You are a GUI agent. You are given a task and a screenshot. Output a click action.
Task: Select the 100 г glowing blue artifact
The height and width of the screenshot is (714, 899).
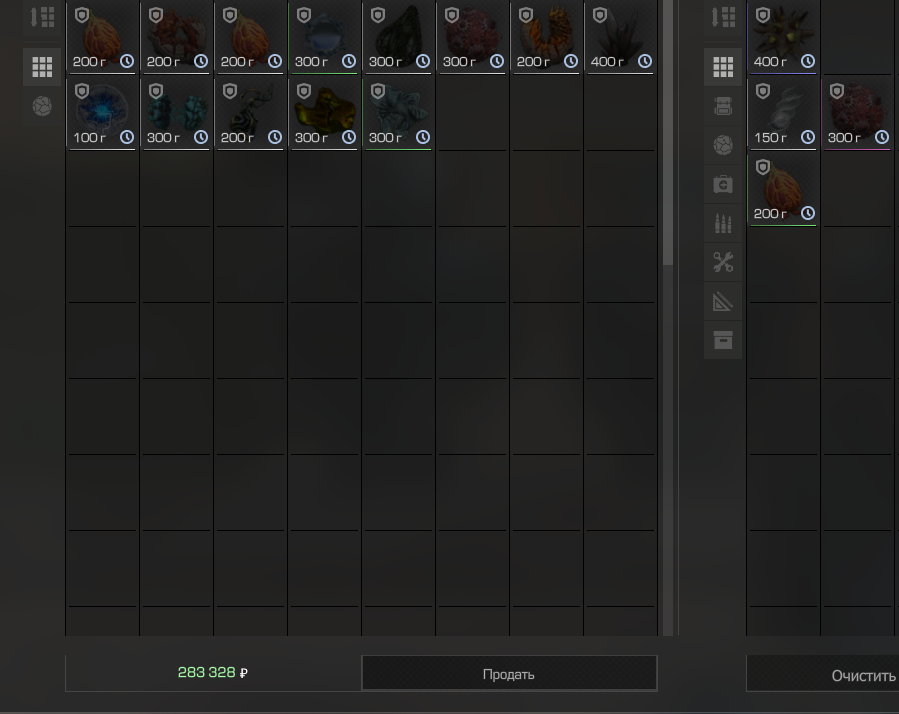(102, 114)
